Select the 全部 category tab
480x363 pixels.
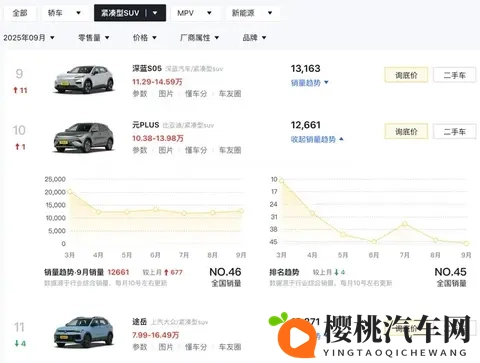point(20,13)
